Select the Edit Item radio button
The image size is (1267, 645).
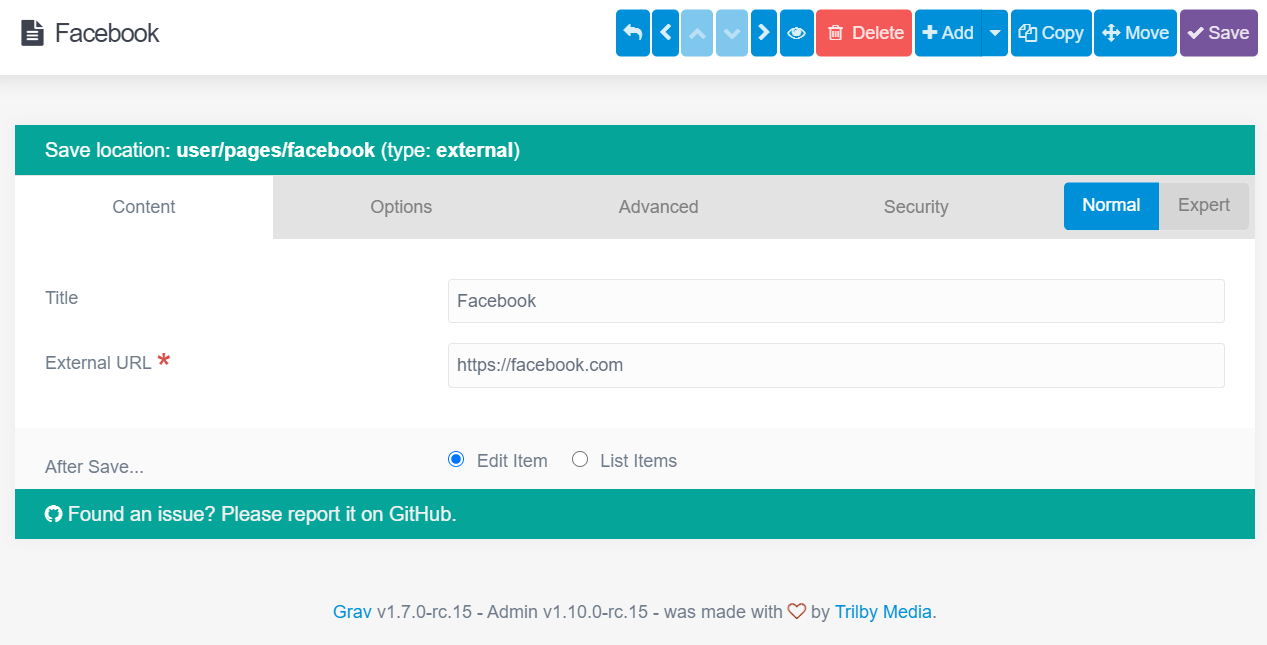click(456, 460)
